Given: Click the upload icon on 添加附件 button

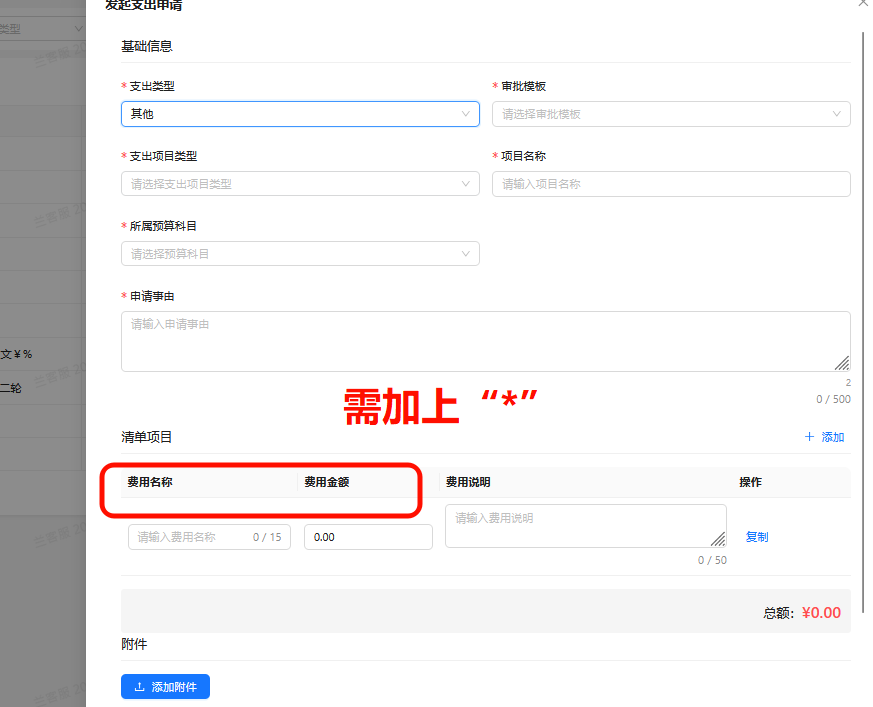Looking at the screenshot, I should click(139, 687).
